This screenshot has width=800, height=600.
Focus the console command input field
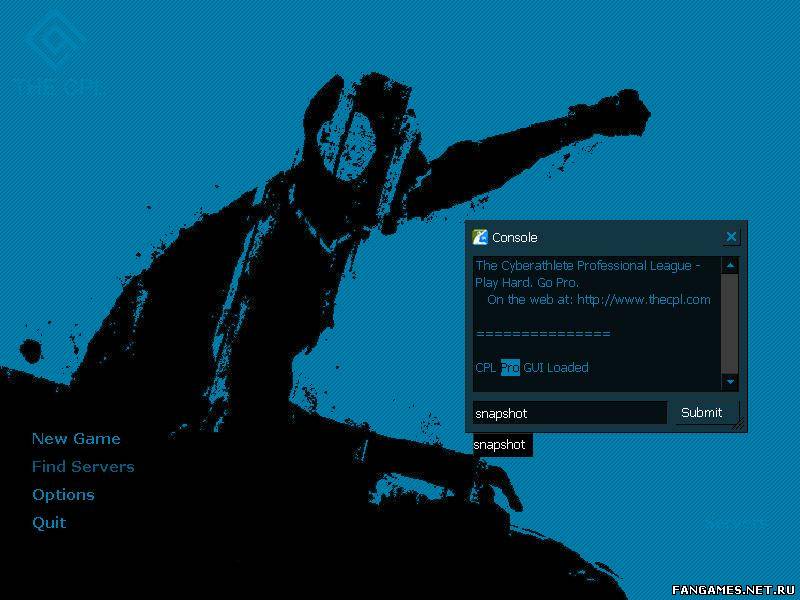pos(569,413)
